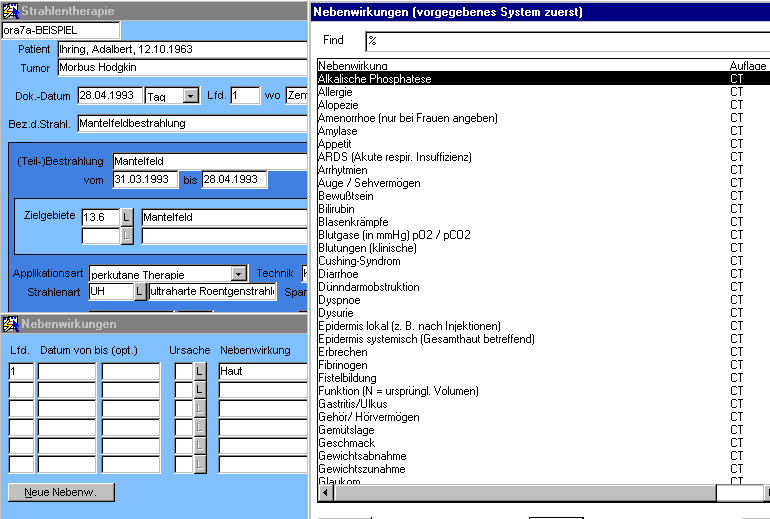Open Ursache lookup button in first row

pos(200,371)
